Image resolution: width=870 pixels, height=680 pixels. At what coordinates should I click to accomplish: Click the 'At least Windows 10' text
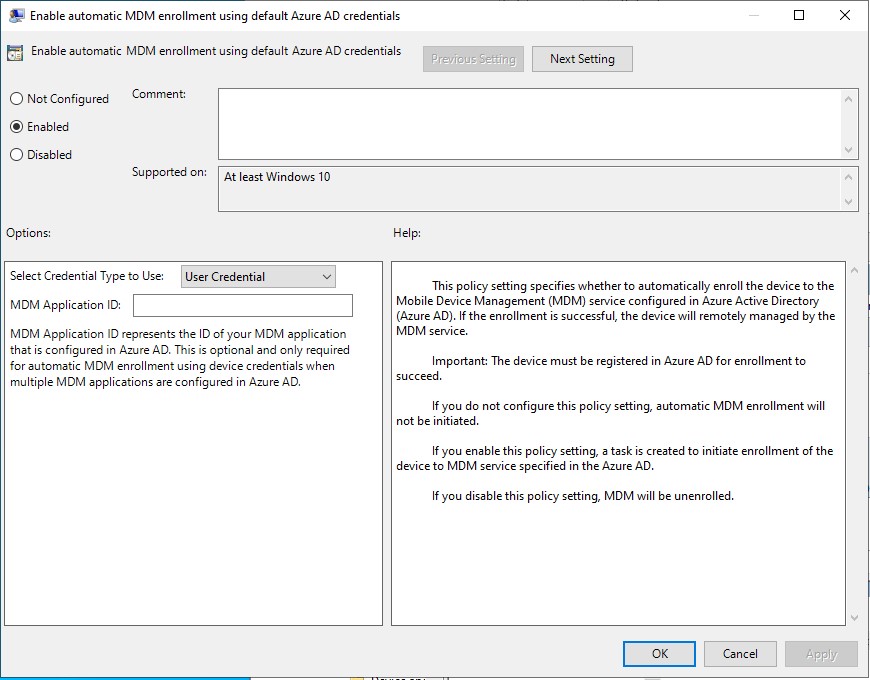coord(277,177)
